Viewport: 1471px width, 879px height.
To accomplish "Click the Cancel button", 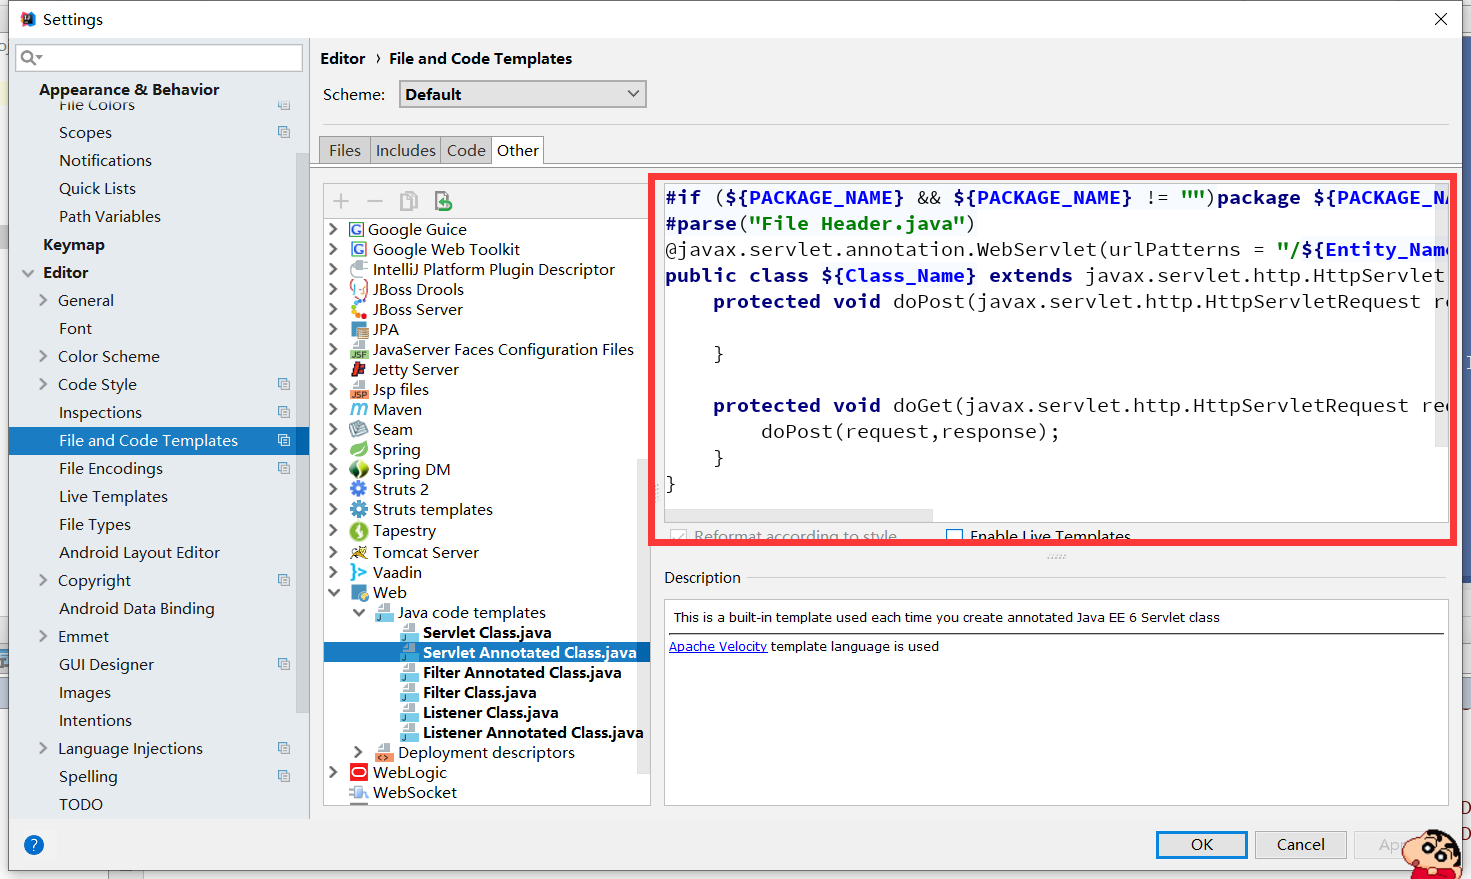I will (x=1300, y=845).
